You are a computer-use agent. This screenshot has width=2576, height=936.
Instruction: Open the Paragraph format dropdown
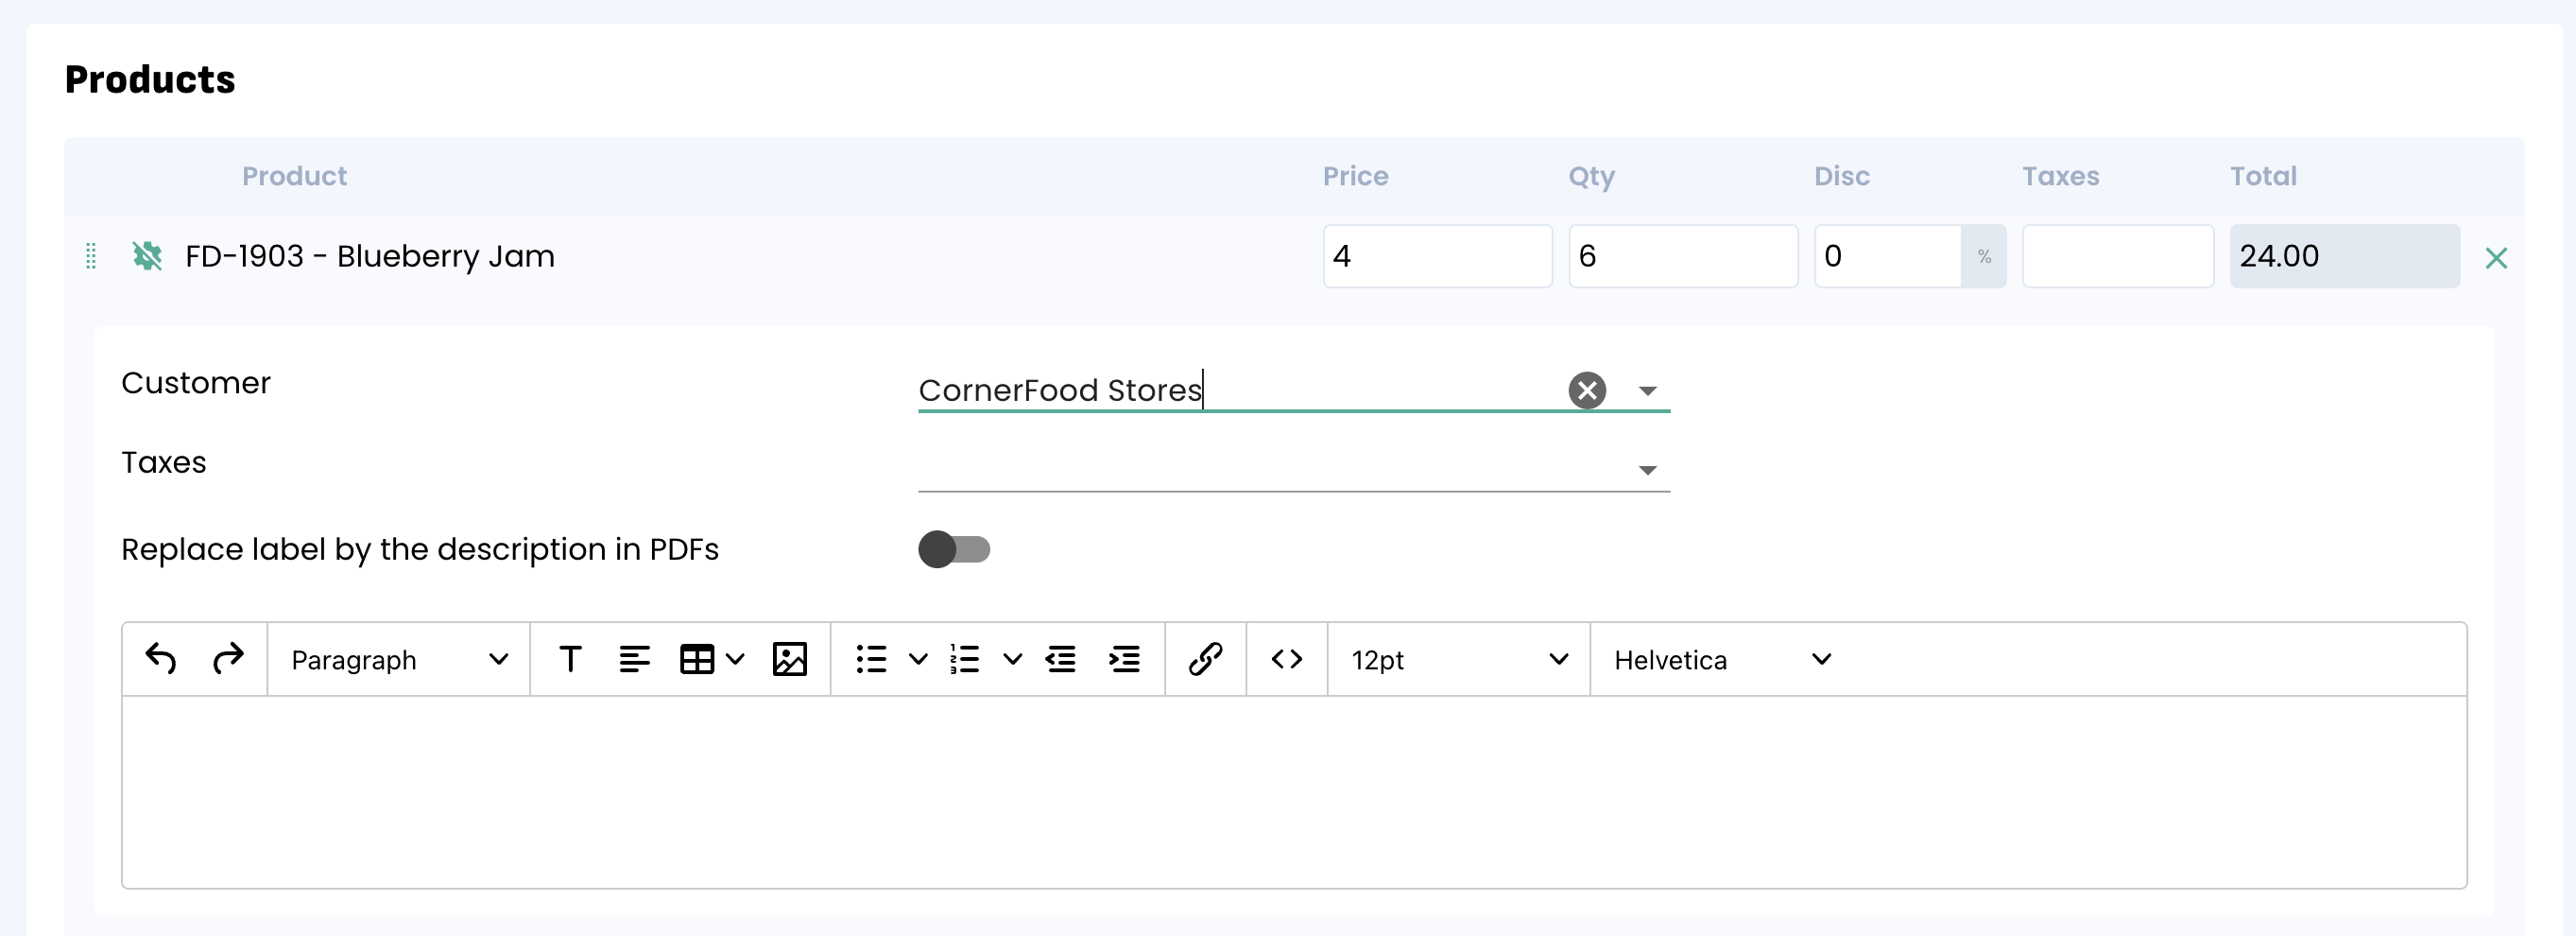tap(398, 659)
